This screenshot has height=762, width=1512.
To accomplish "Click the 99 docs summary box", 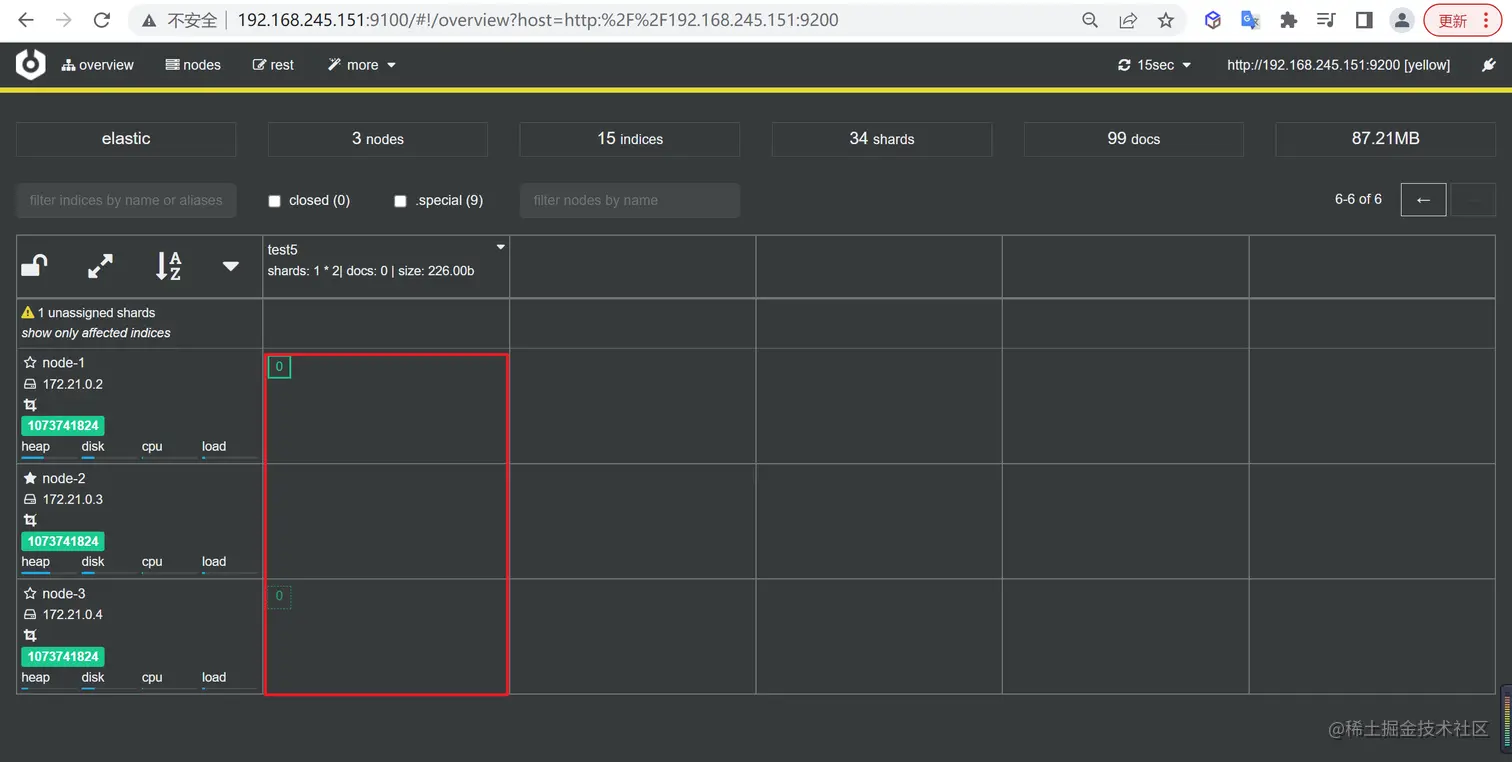I will pyautogui.click(x=1134, y=139).
